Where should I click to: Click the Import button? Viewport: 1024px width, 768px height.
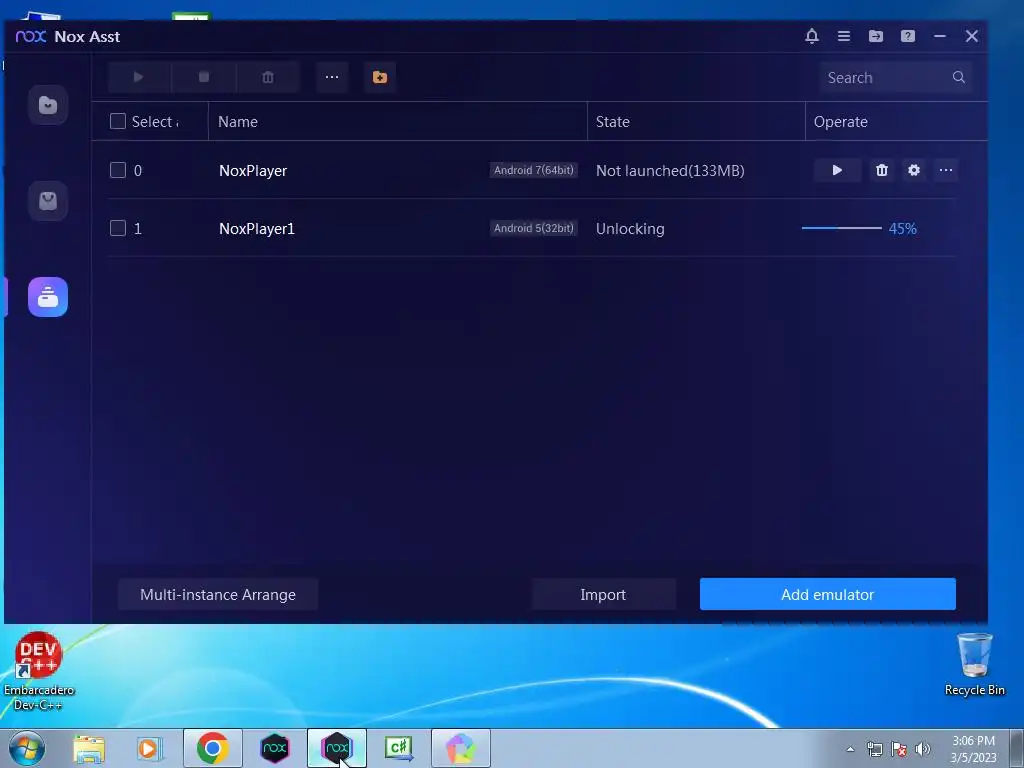coord(603,594)
